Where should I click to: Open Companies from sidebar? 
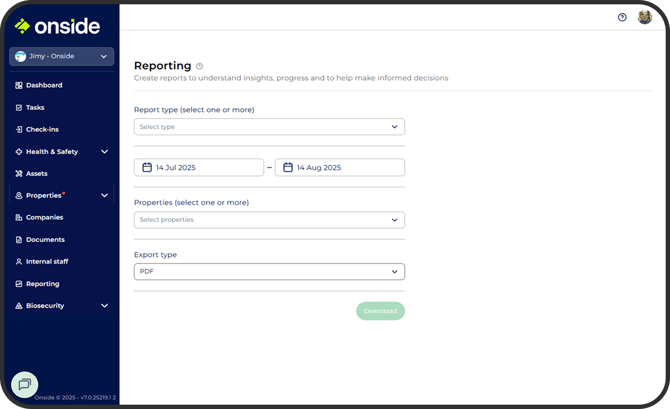pos(44,218)
